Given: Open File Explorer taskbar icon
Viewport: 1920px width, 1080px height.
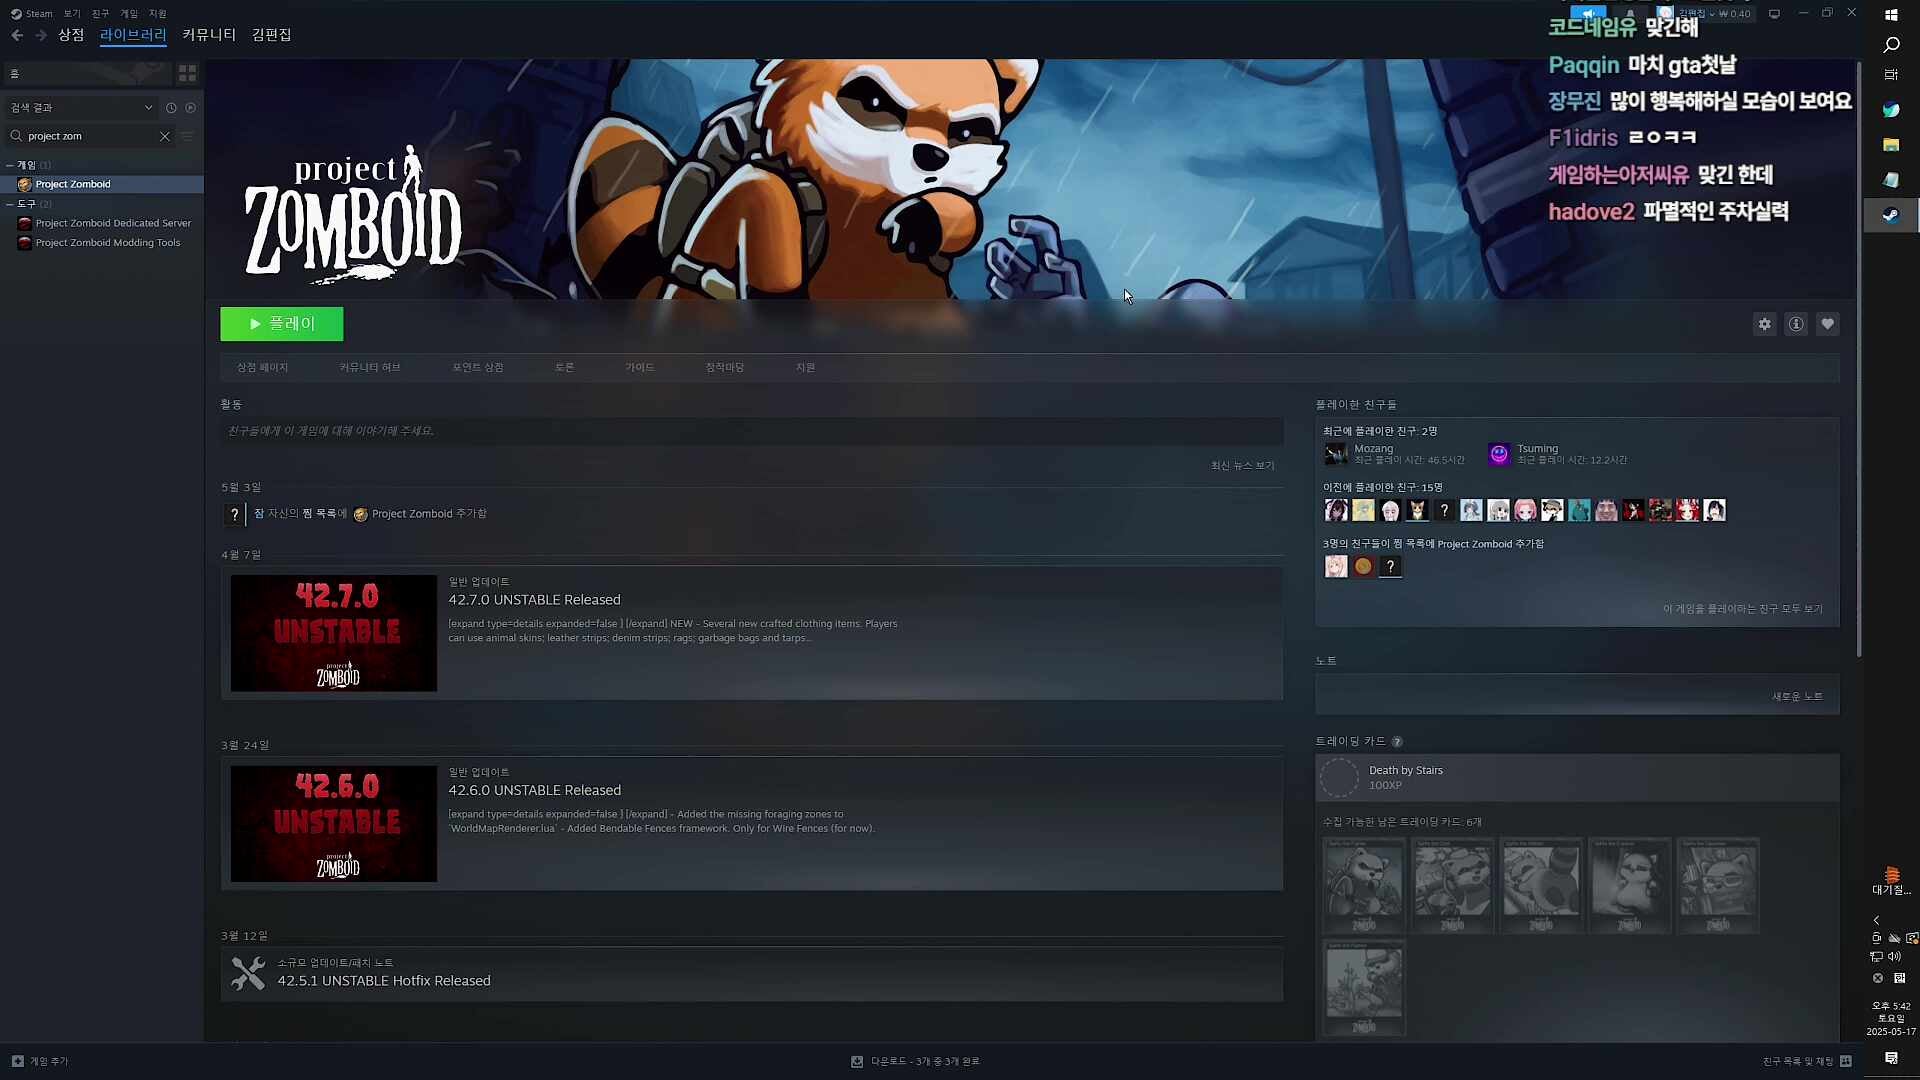Looking at the screenshot, I should point(1891,145).
